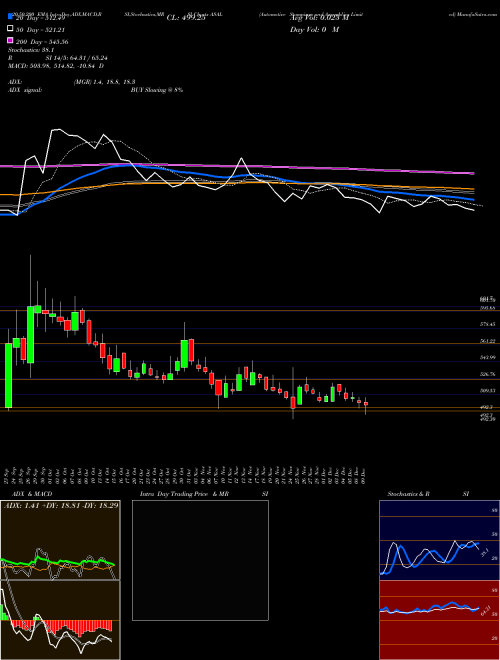Click the 'Avg Vol: 0.023 M' label

tap(319, 18)
